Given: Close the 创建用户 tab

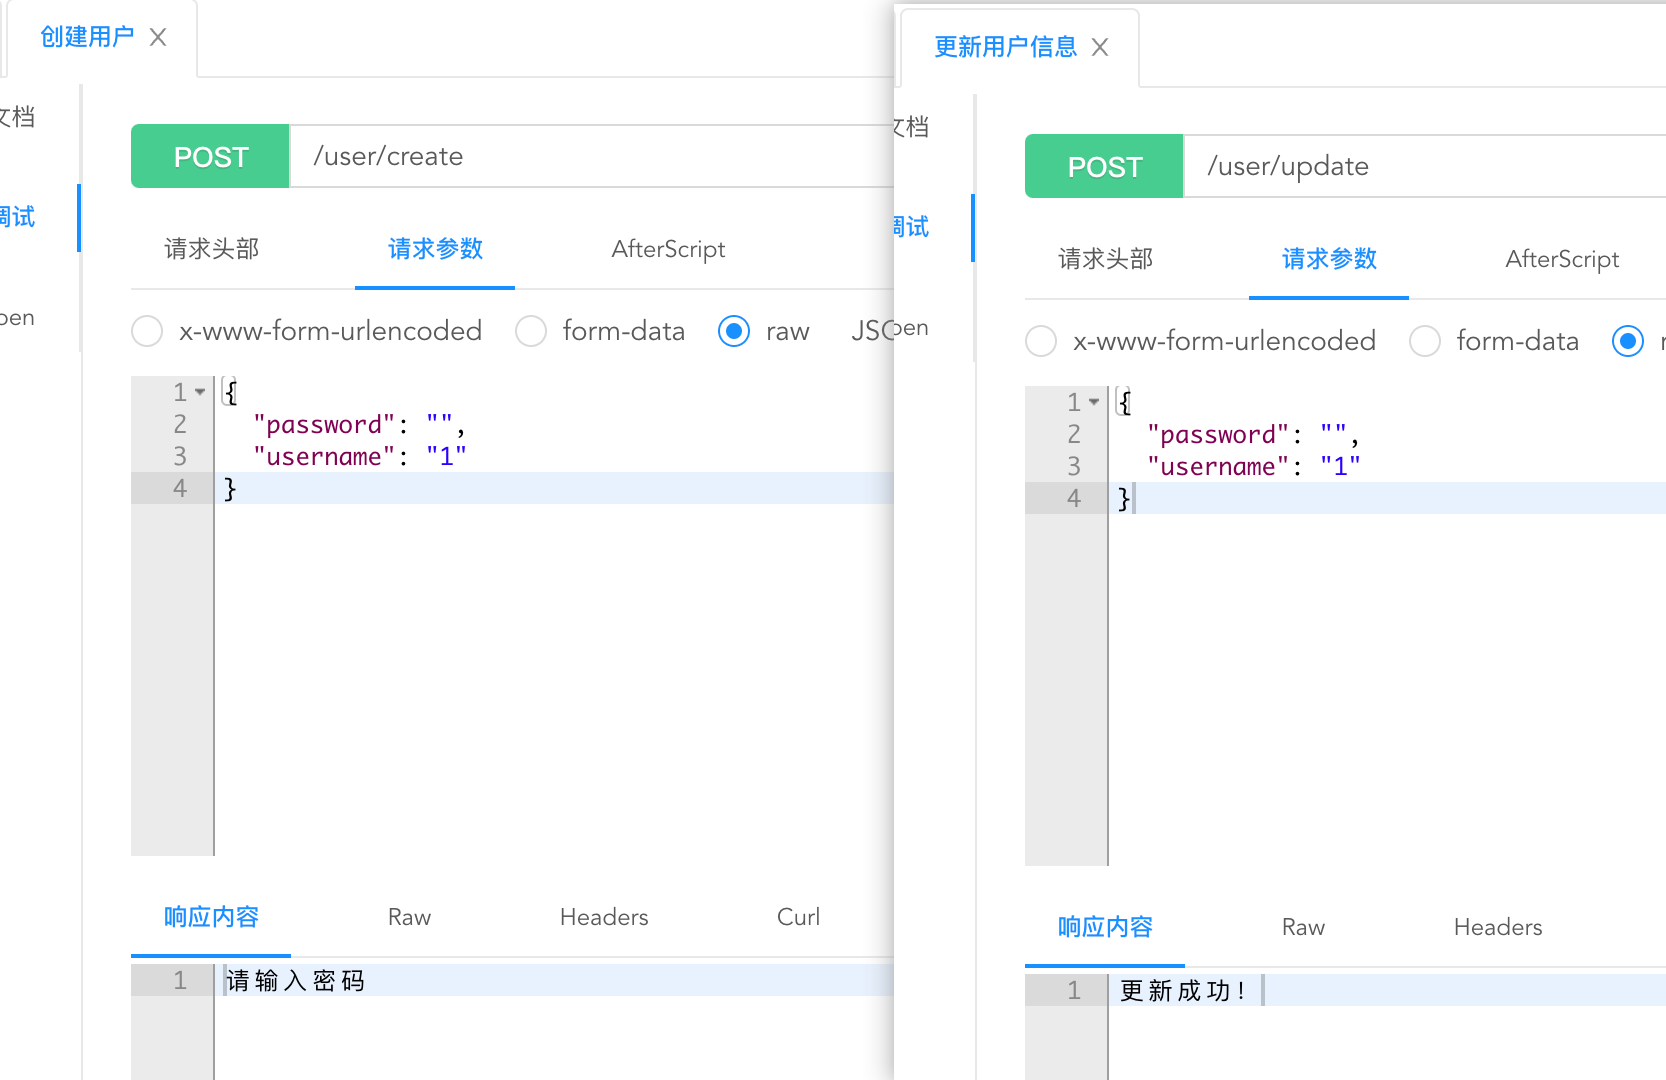Looking at the screenshot, I should (x=158, y=37).
